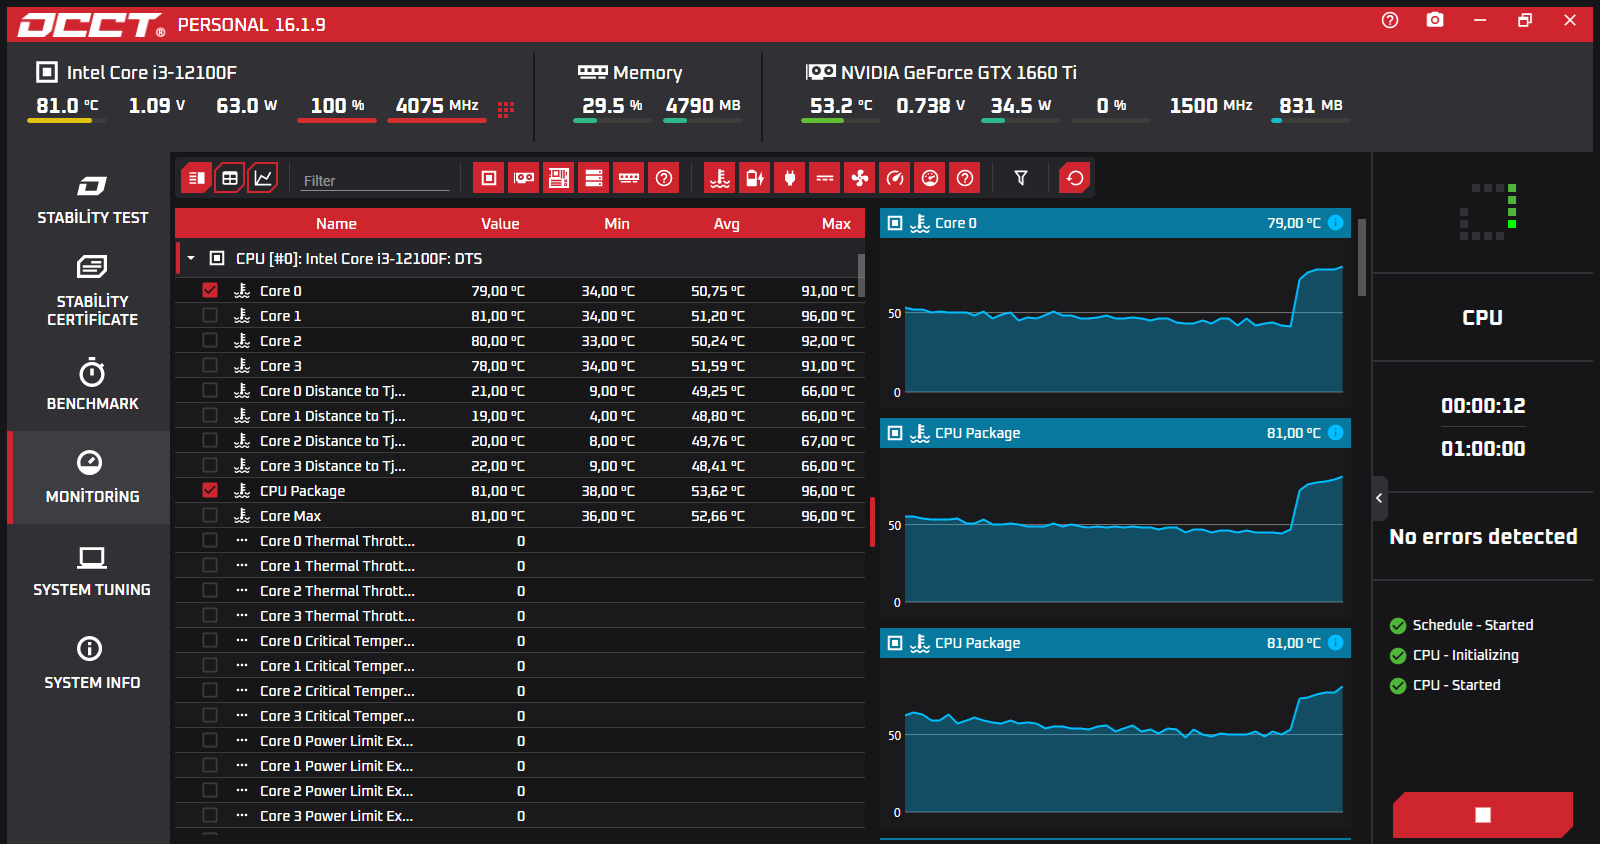Stop the running CPU test
1600x844 pixels.
[x=1483, y=815]
